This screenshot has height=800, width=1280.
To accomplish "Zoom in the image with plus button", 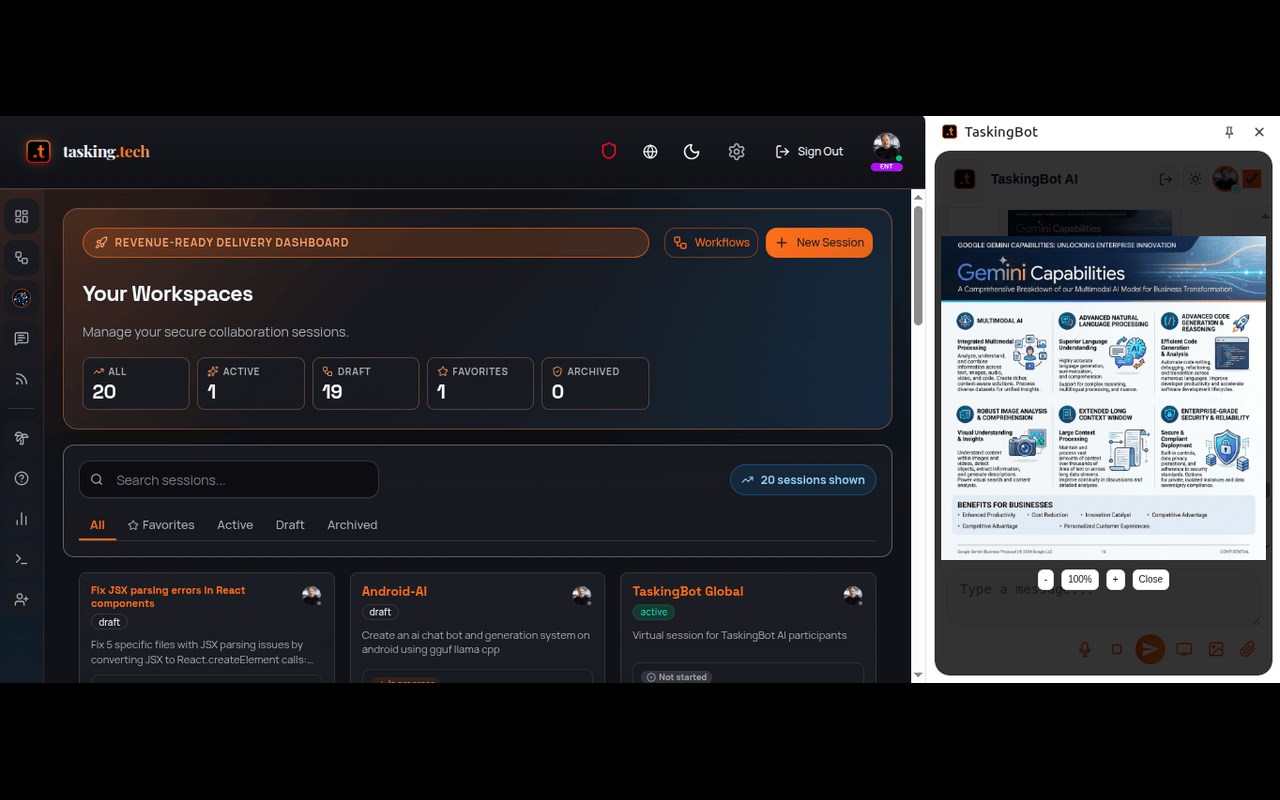I will tap(1115, 579).
